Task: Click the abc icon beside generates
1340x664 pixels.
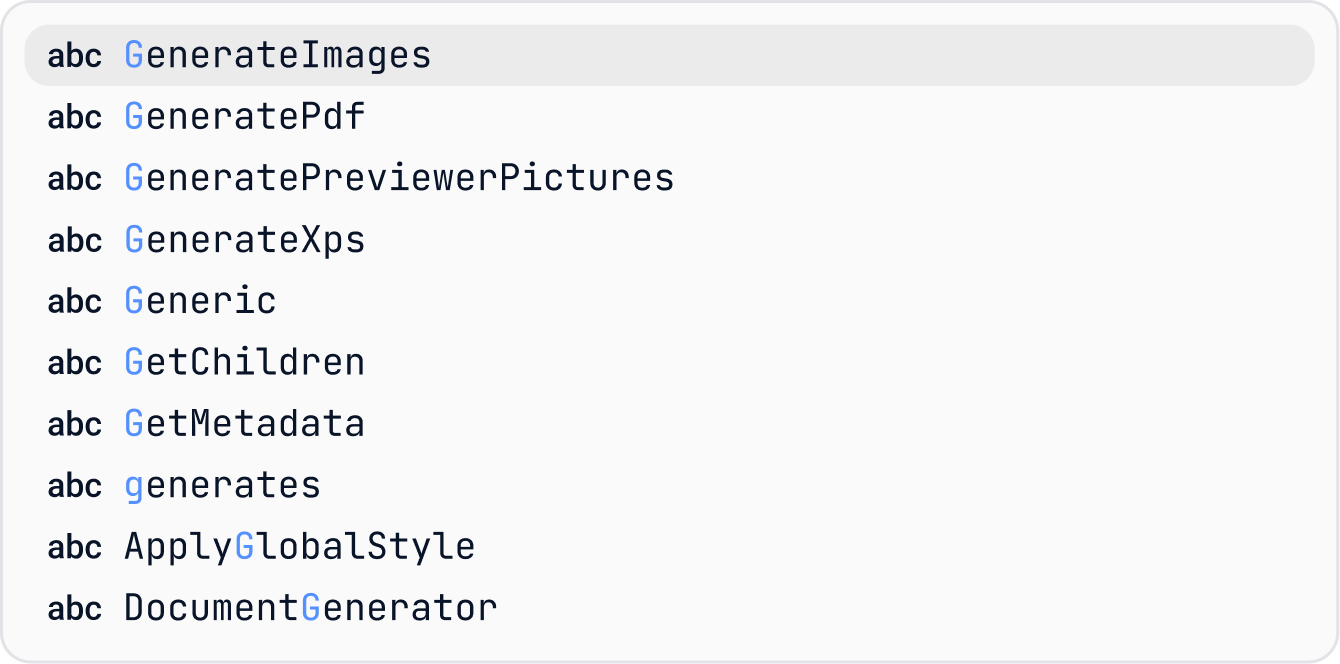Action: point(75,486)
